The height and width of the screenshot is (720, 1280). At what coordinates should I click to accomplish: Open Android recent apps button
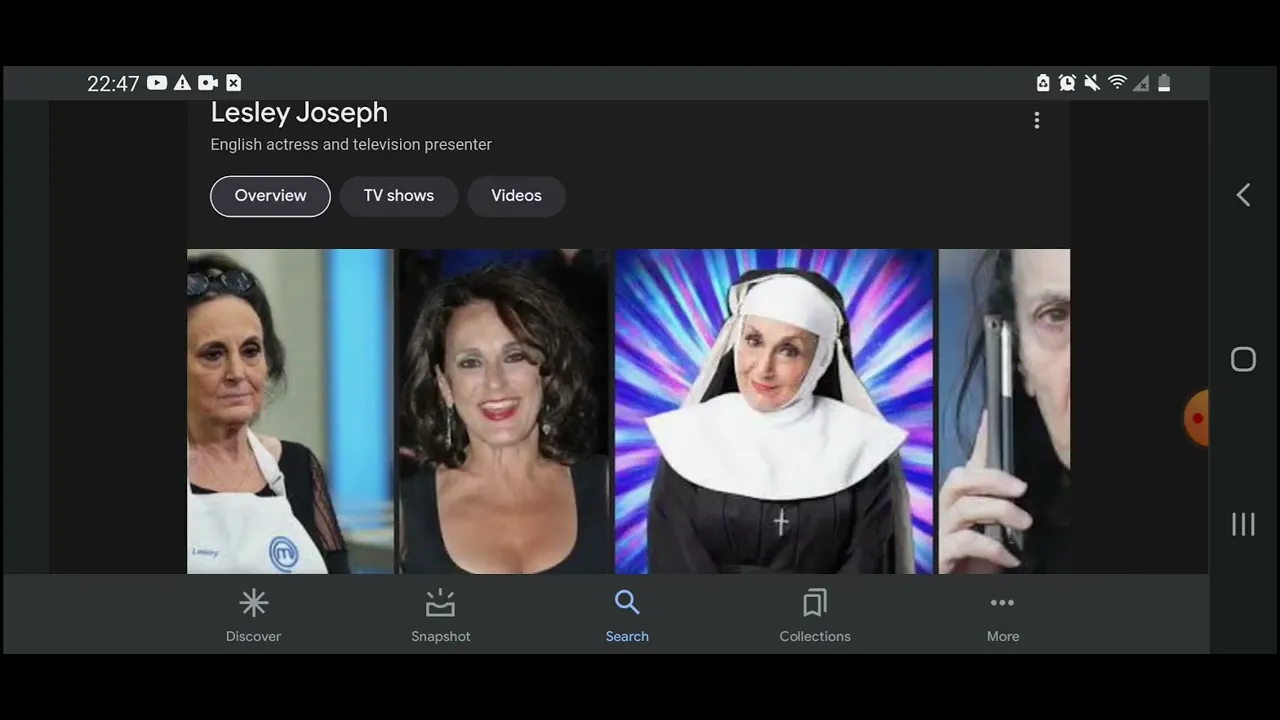click(1243, 524)
